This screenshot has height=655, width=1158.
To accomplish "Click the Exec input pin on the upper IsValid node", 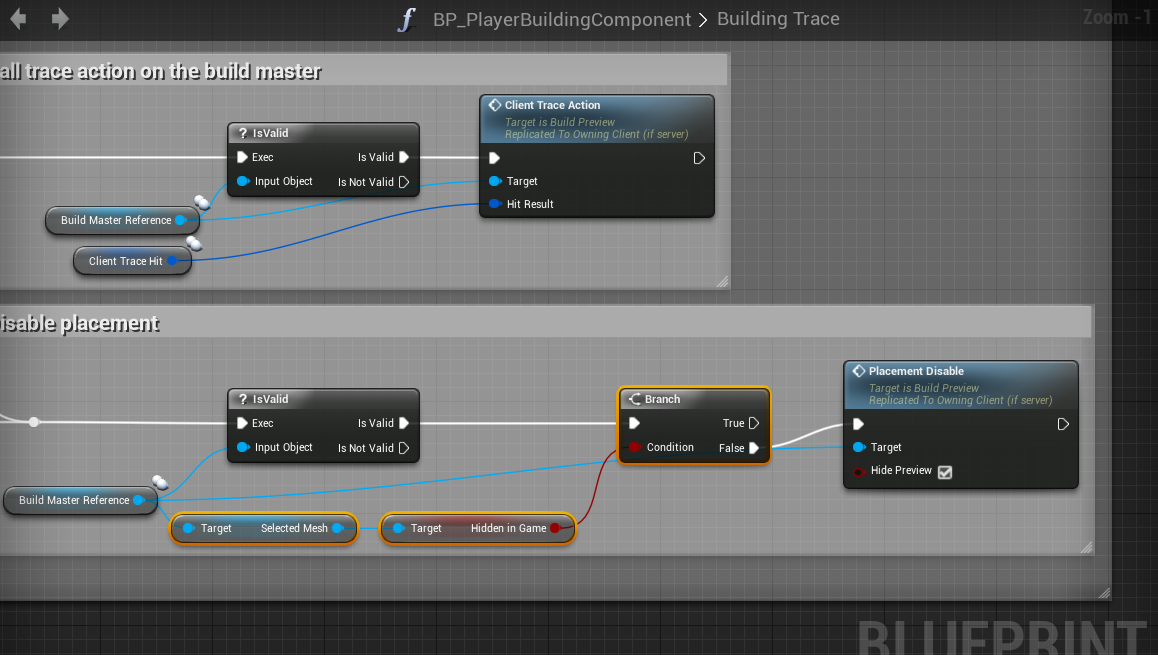I will click(242, 157).
